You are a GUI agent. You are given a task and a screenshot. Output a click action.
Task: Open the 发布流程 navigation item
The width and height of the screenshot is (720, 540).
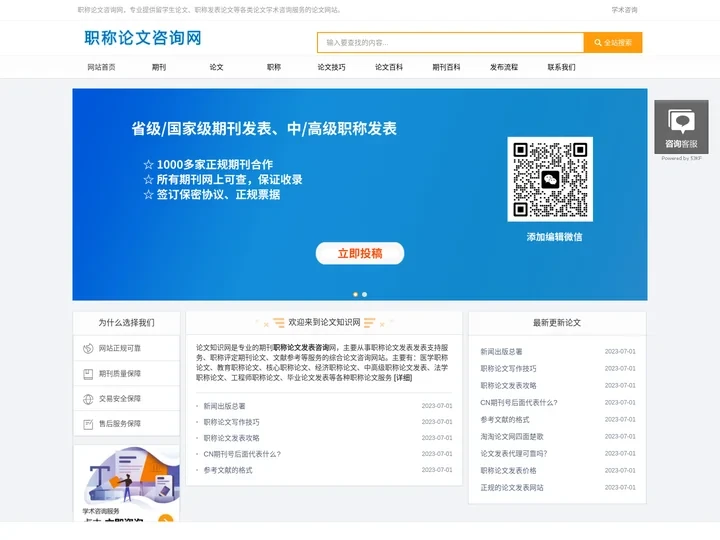point(504,67)
